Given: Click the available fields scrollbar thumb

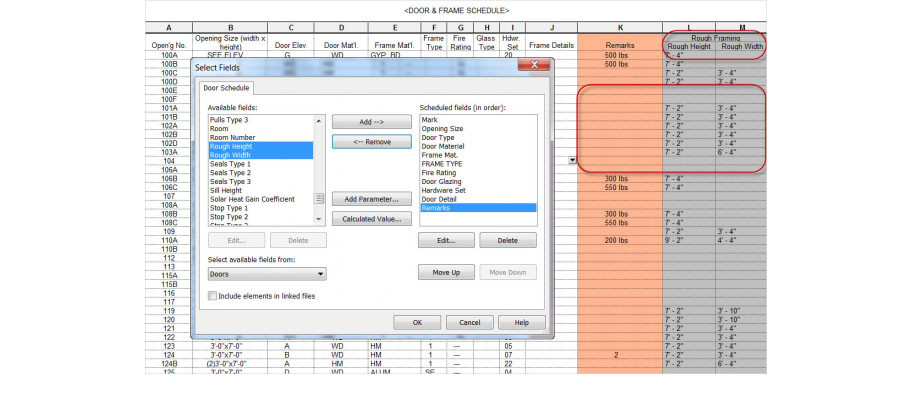Looking at the screenshot, I should [x=319, y=198].
